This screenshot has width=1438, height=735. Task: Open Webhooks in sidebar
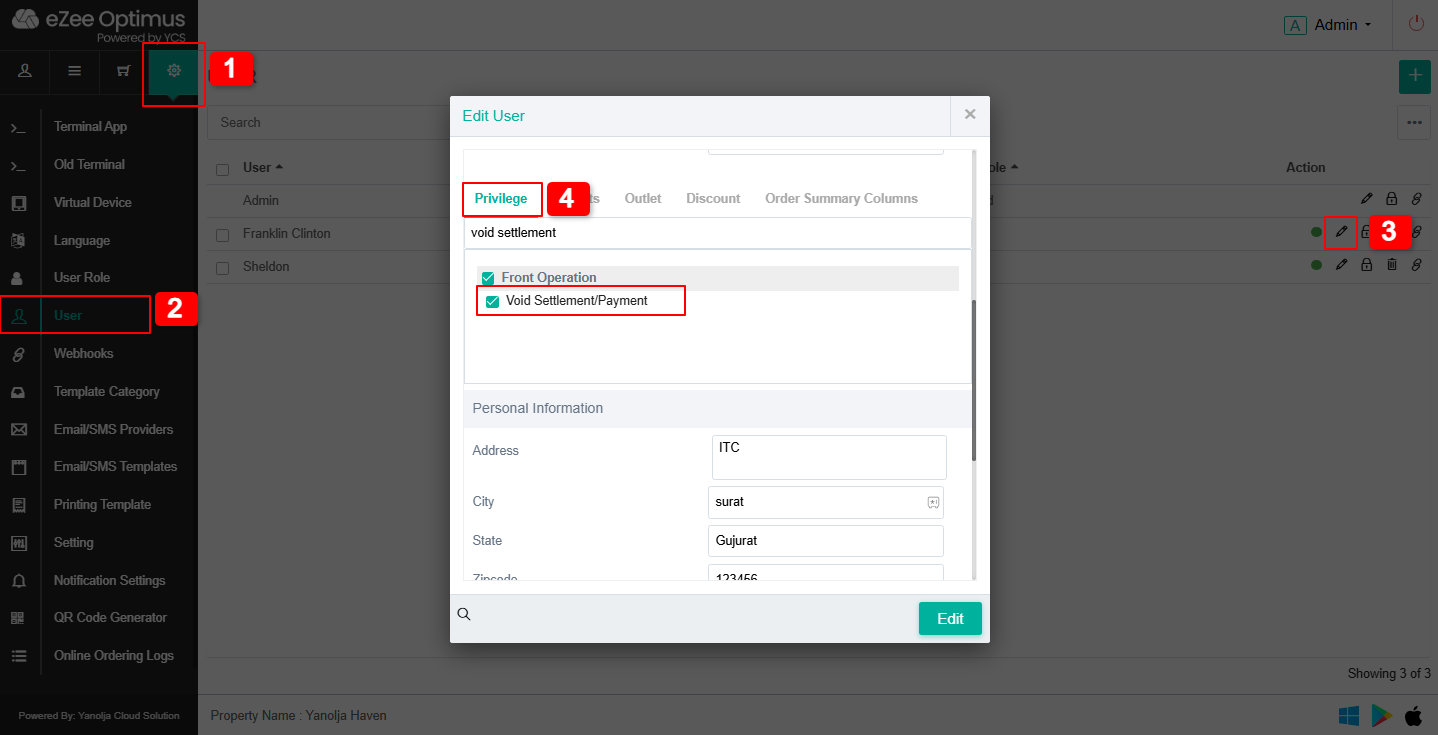click(83, 353)
